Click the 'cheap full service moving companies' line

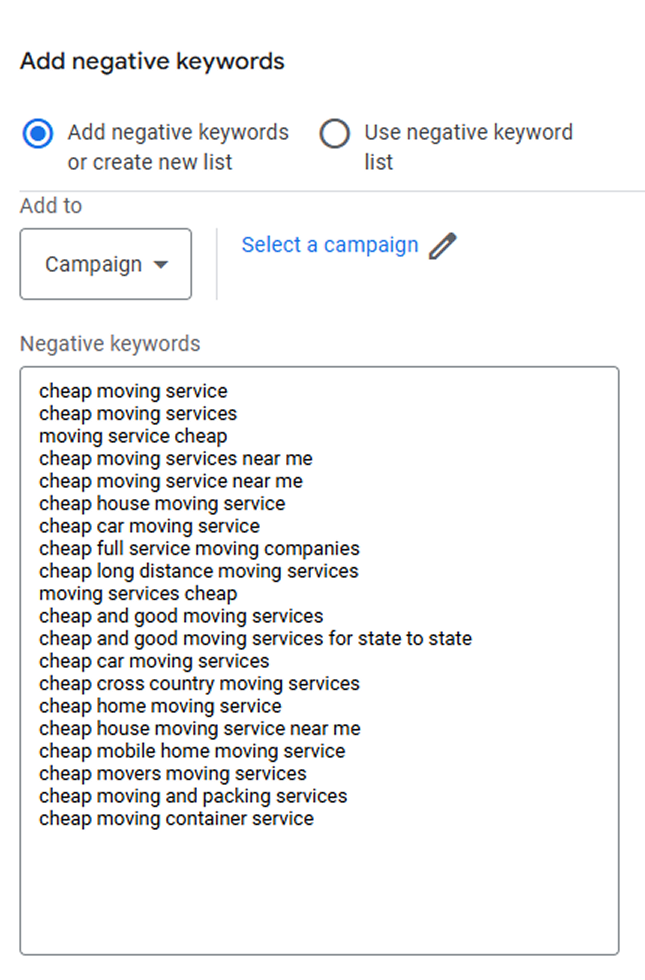tap(199, 548)
